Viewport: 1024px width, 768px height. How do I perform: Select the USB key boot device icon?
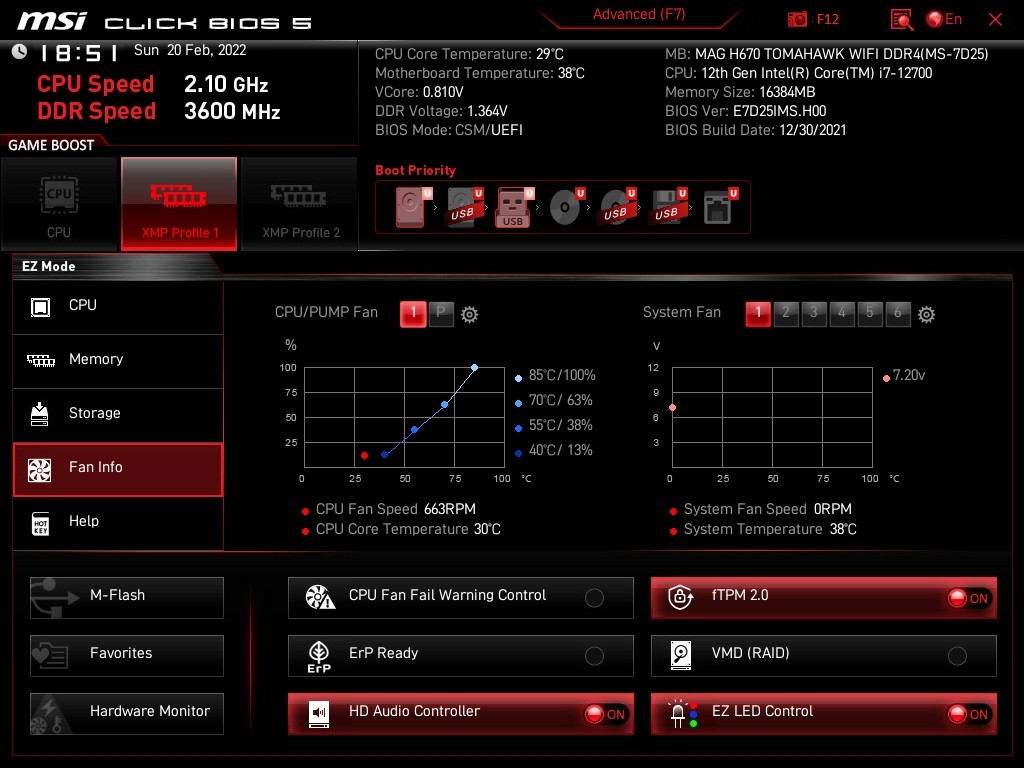[515, 207]
